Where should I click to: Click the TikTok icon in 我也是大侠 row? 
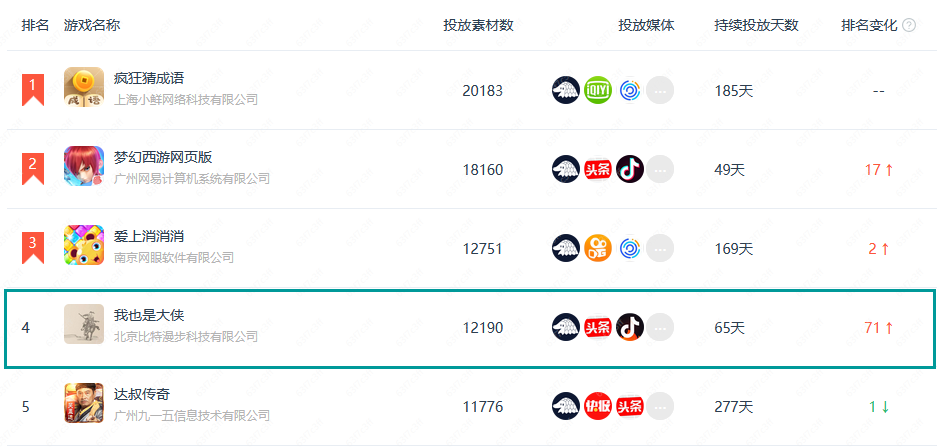point(630,327)
